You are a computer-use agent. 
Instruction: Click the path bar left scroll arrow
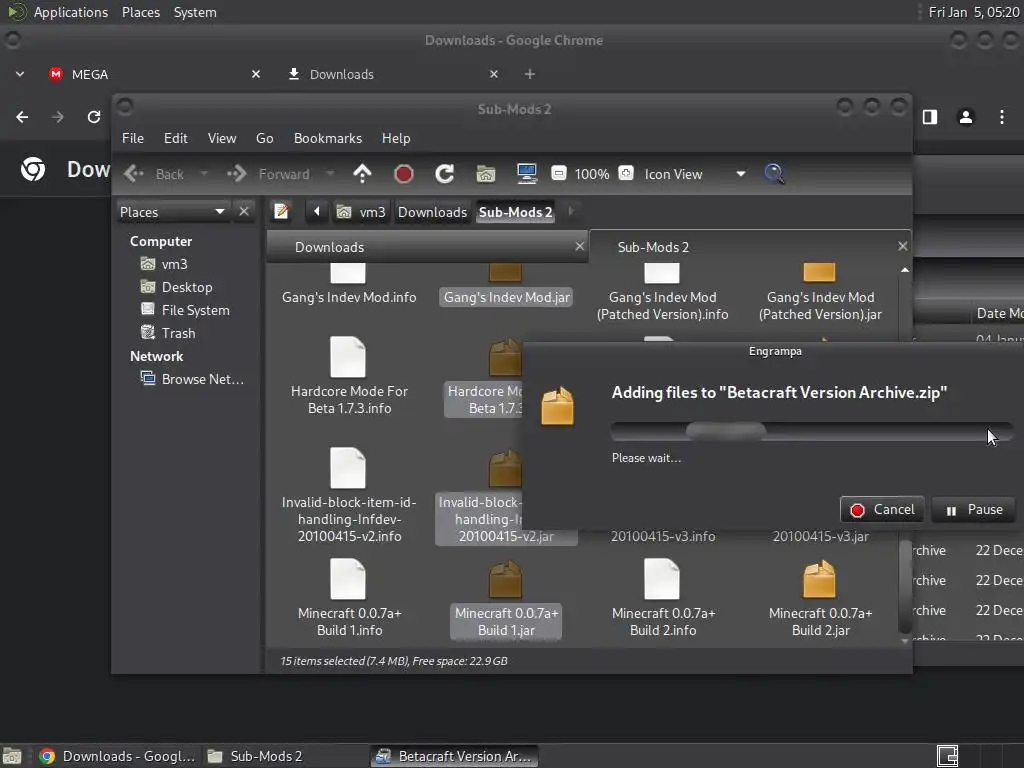[x=317, y=211]
